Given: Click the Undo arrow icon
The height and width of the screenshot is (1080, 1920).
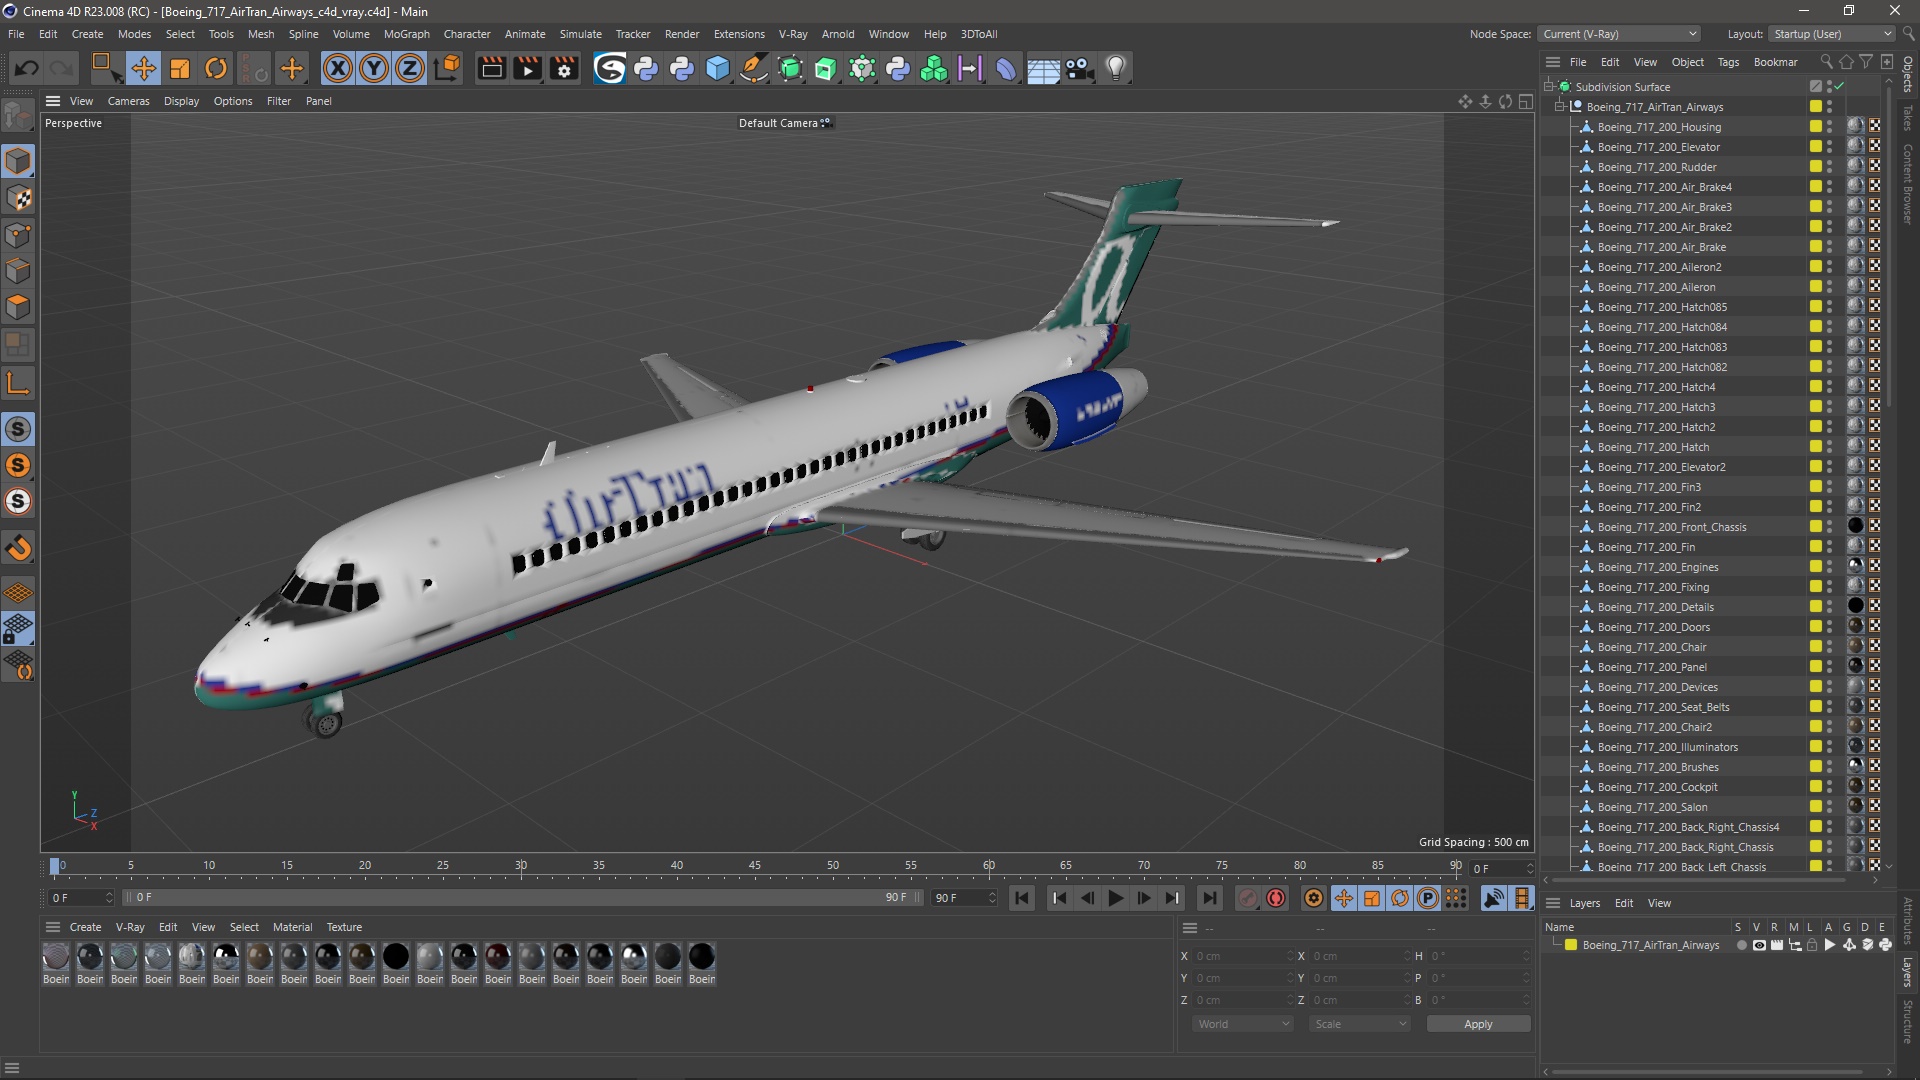Looking at the screenshot, I should point(27,68).
